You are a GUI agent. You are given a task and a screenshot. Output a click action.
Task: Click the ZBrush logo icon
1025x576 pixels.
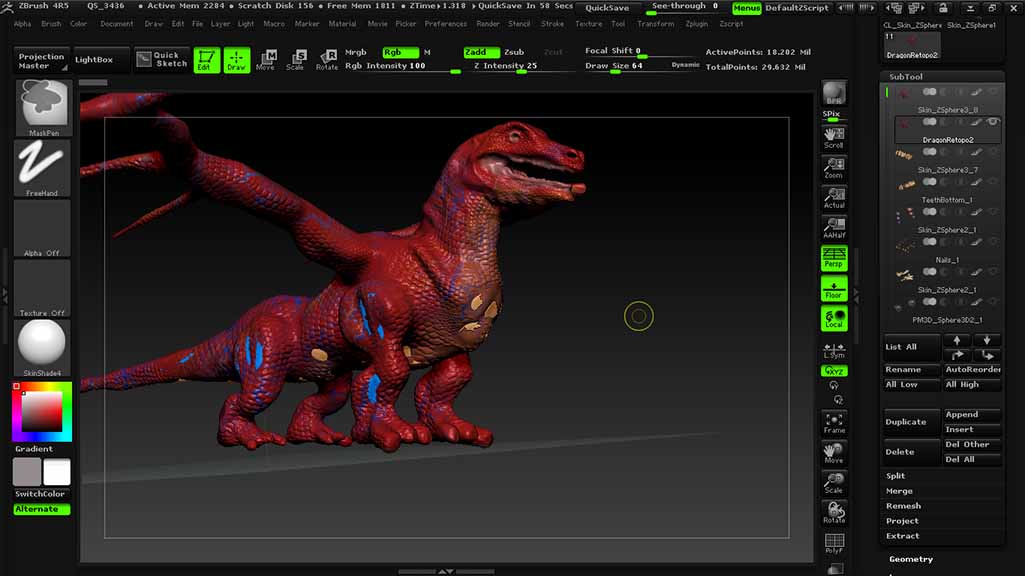tap(7, 7)
